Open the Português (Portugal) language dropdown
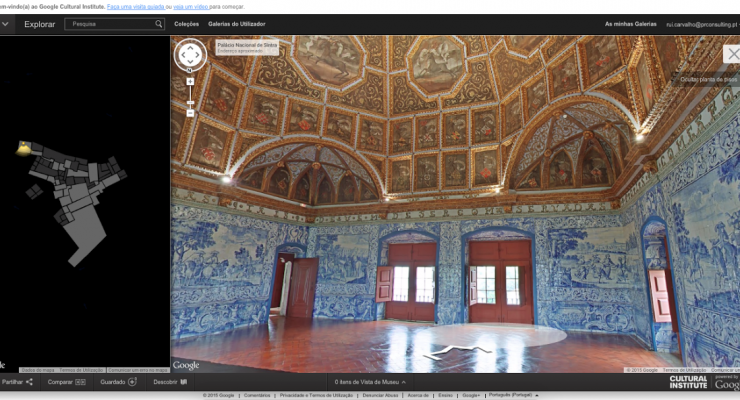Viewport: 740px width, 400px height. [513, 395]
